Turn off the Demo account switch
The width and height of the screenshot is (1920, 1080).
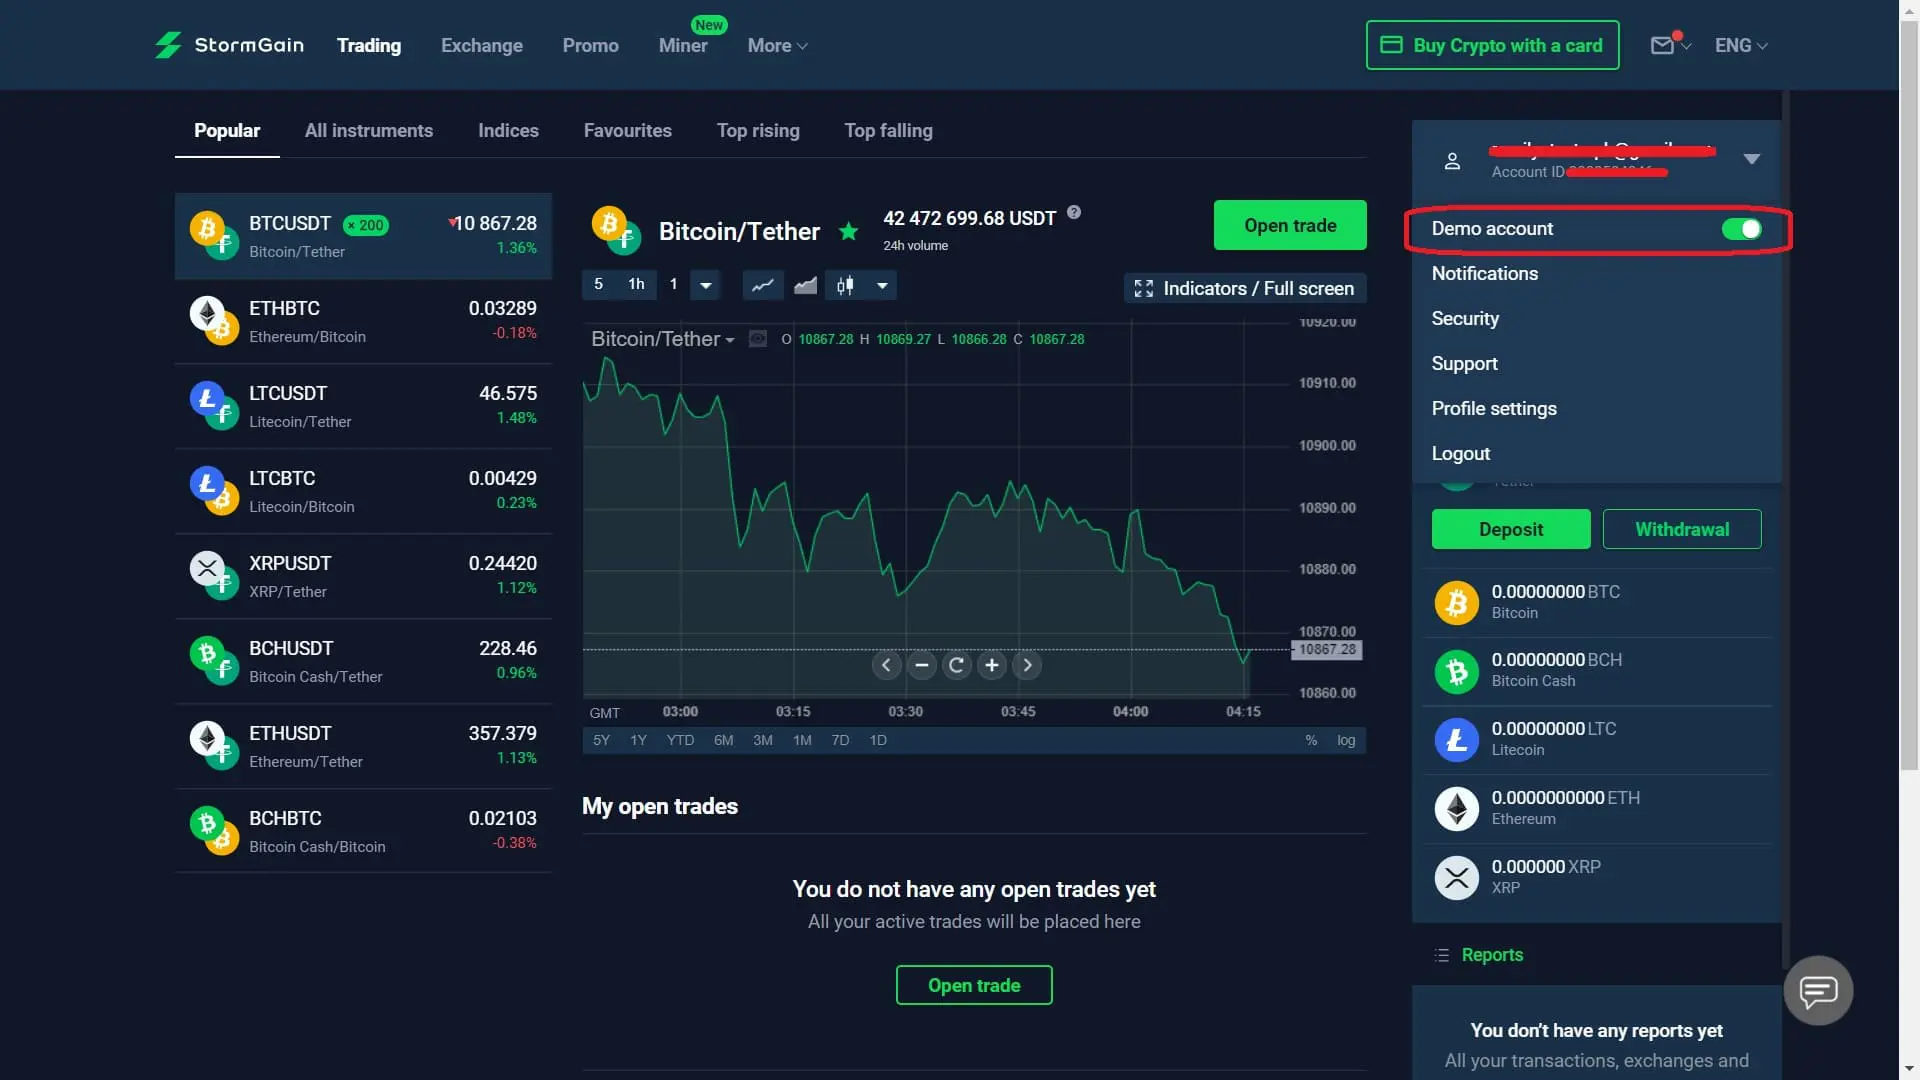pyautogui.click(x=1741, y=229)
